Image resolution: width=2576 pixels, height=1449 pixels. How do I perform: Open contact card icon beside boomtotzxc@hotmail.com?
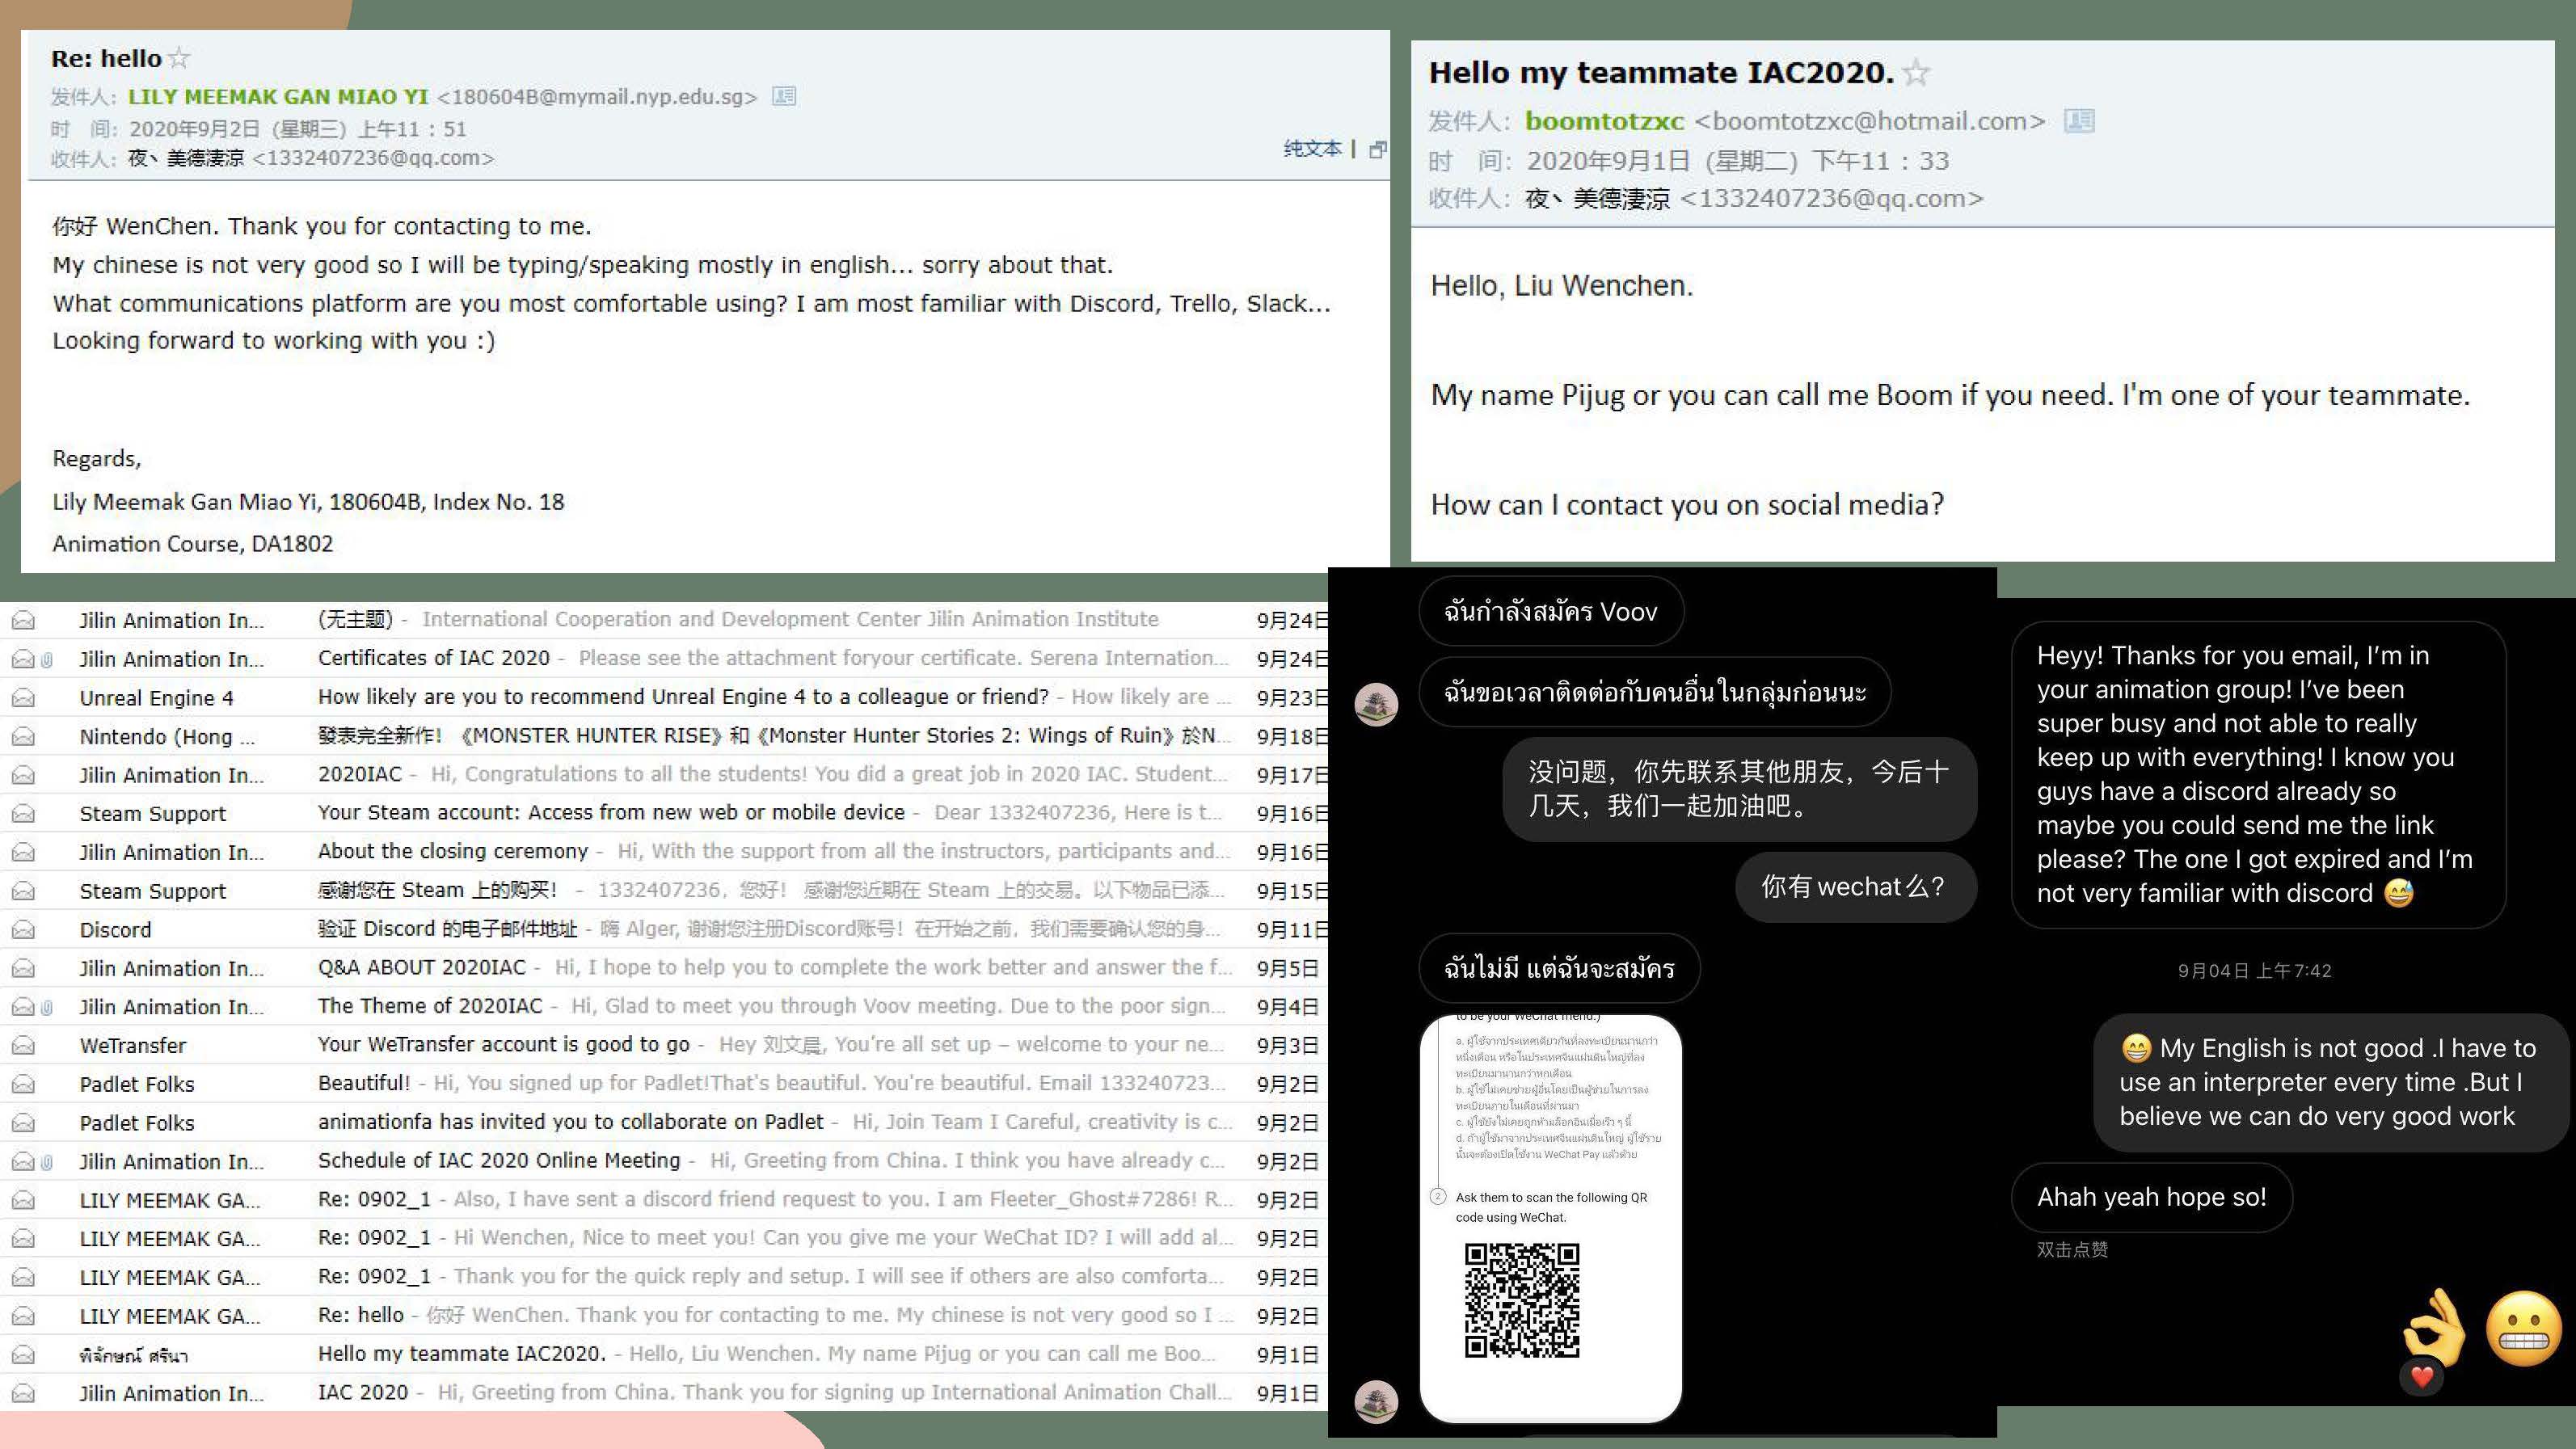(2079, 121)
